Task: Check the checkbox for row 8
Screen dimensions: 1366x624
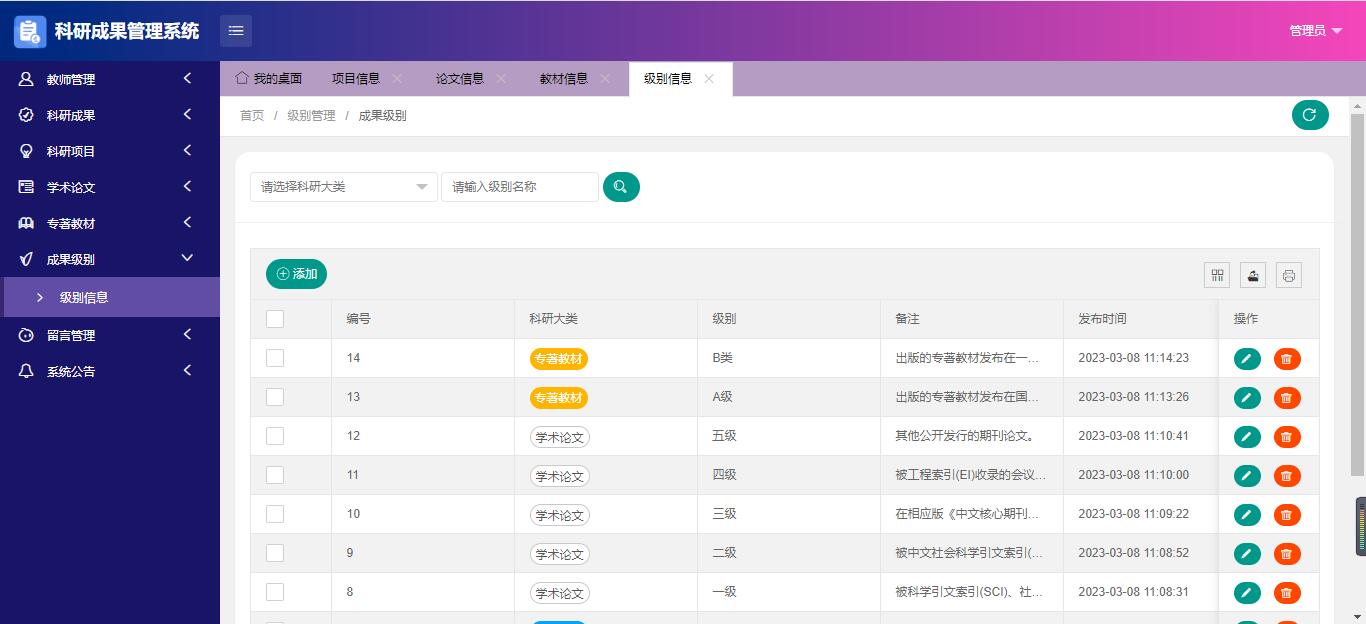Action: tap(275, 592)
